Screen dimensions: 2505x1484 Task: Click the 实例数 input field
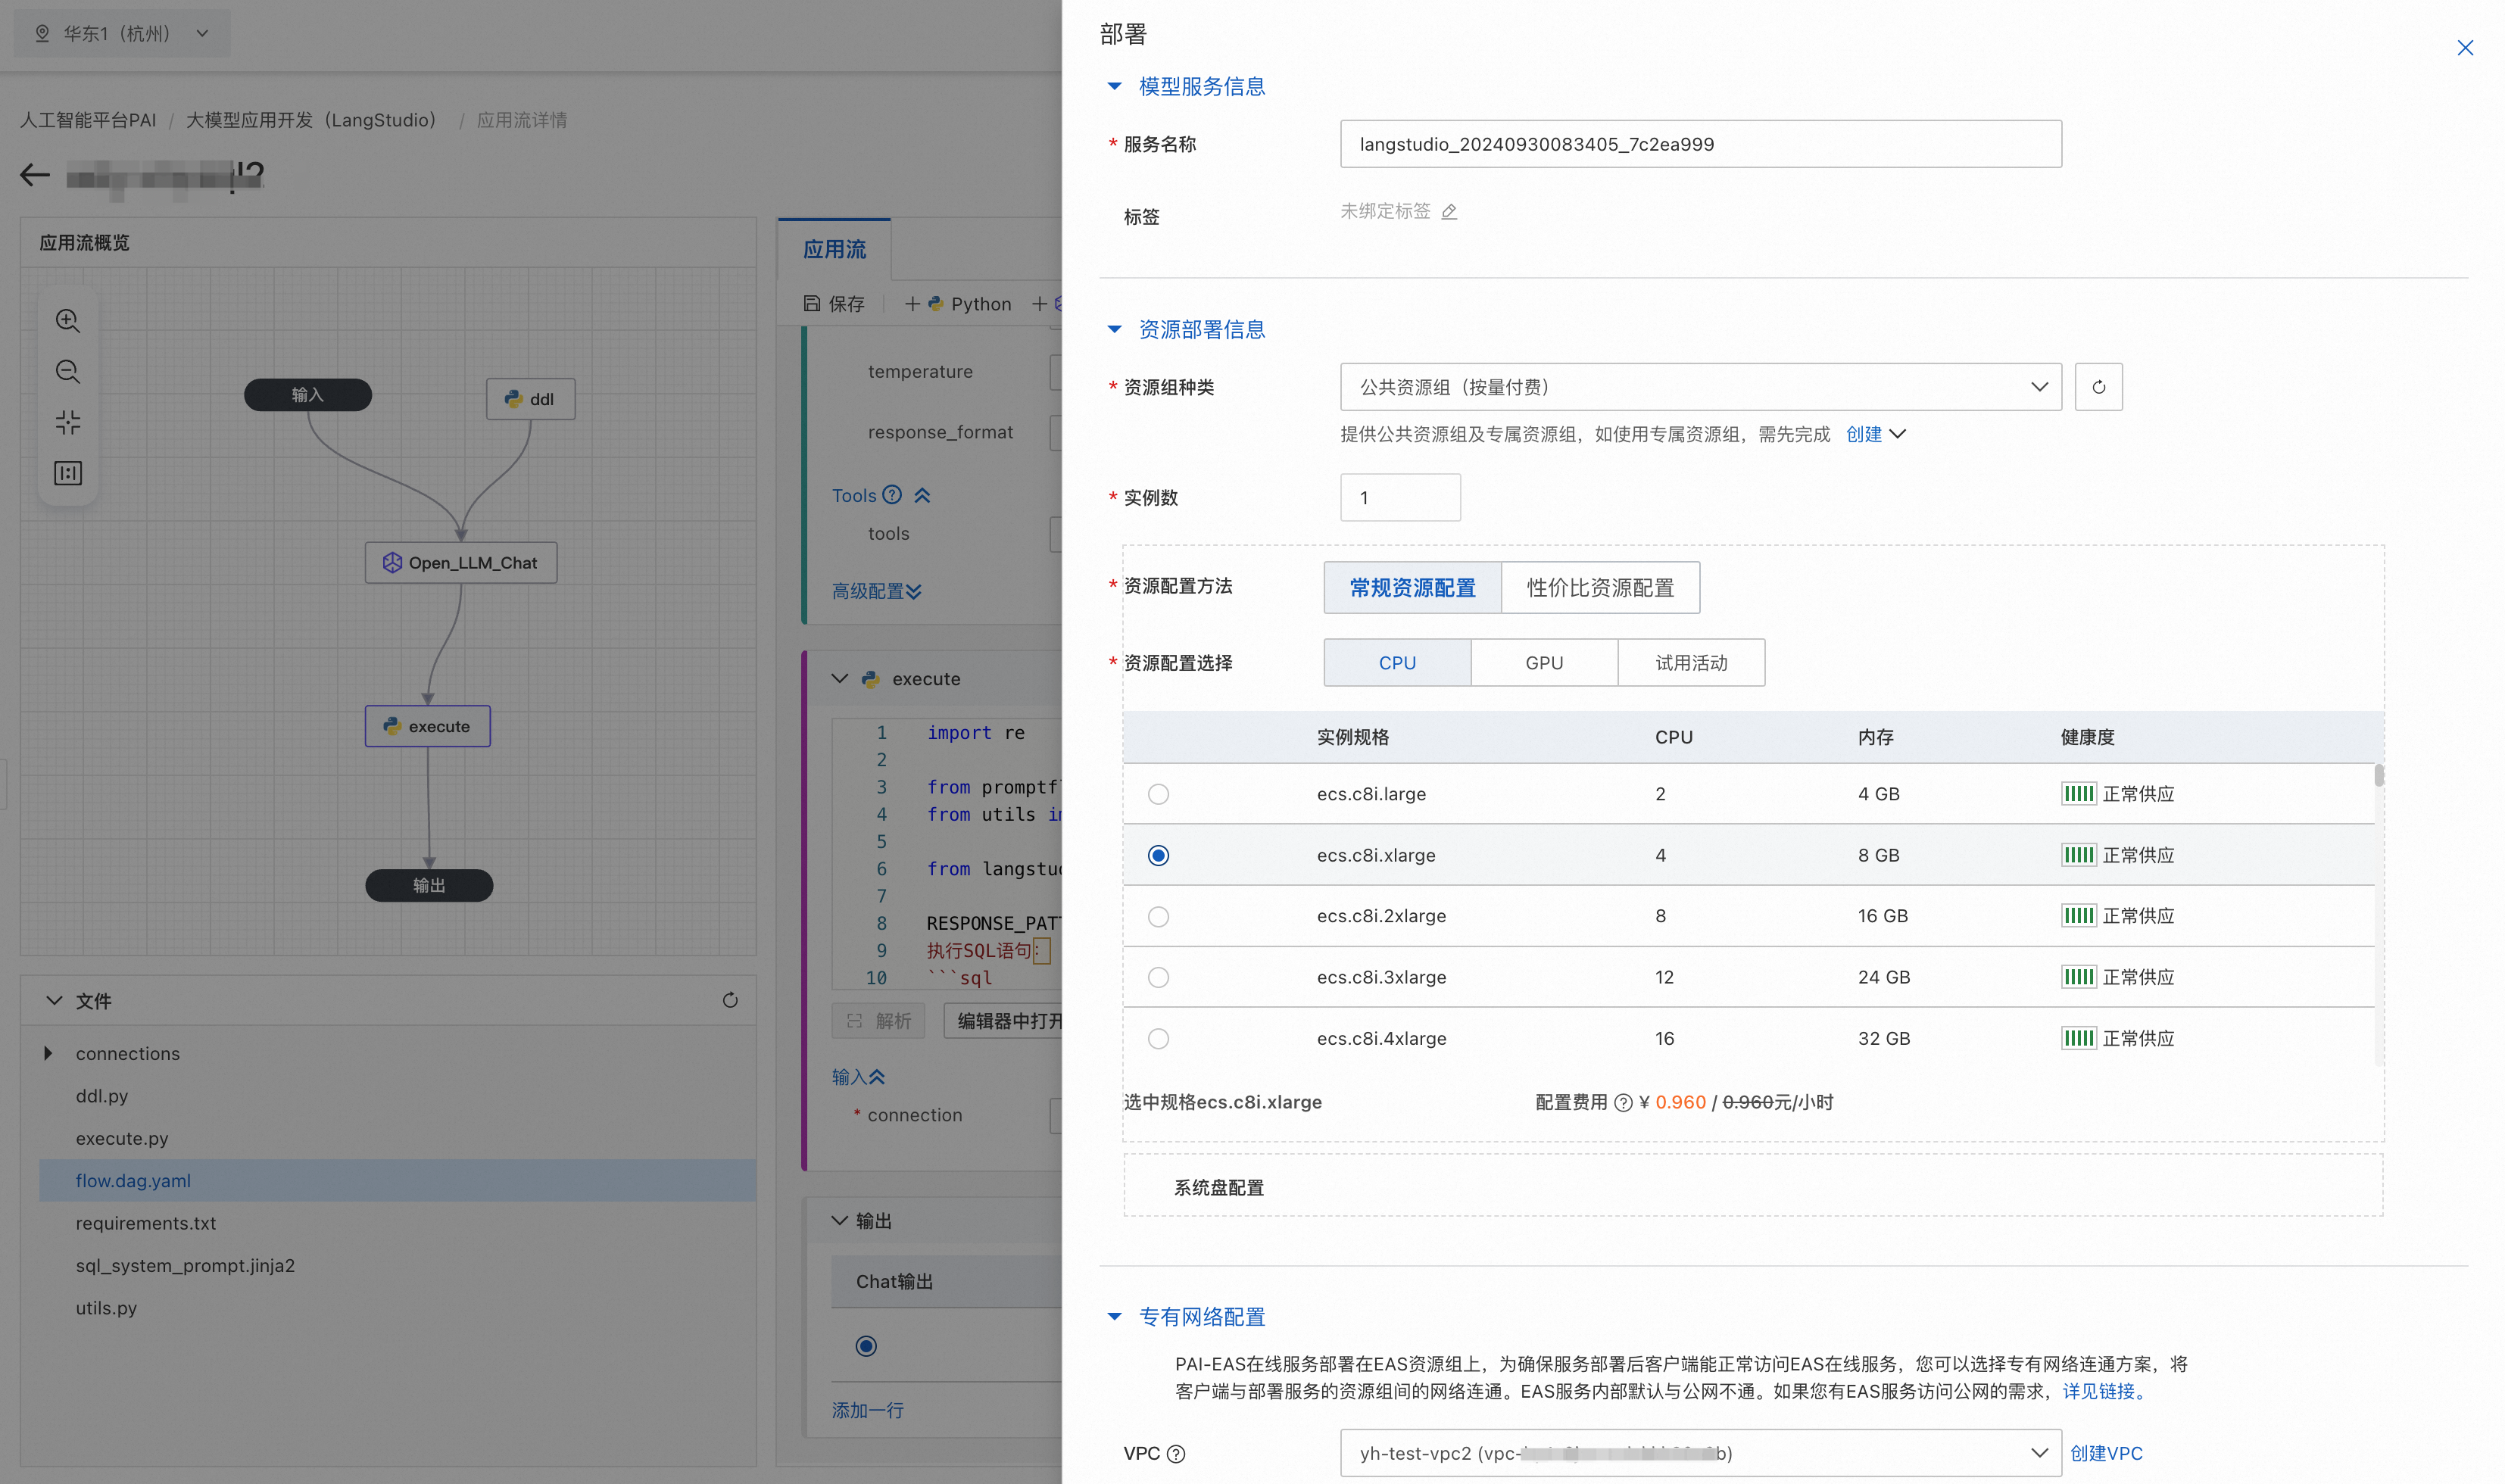tap(1400, 498)
